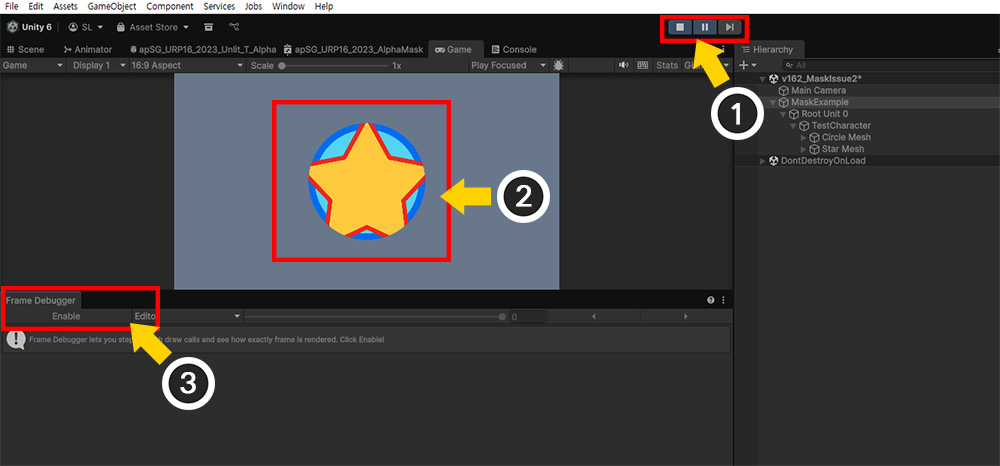
Task: Open the package/cloud box icon in toolbar
Action: click(x=208, y=27)
